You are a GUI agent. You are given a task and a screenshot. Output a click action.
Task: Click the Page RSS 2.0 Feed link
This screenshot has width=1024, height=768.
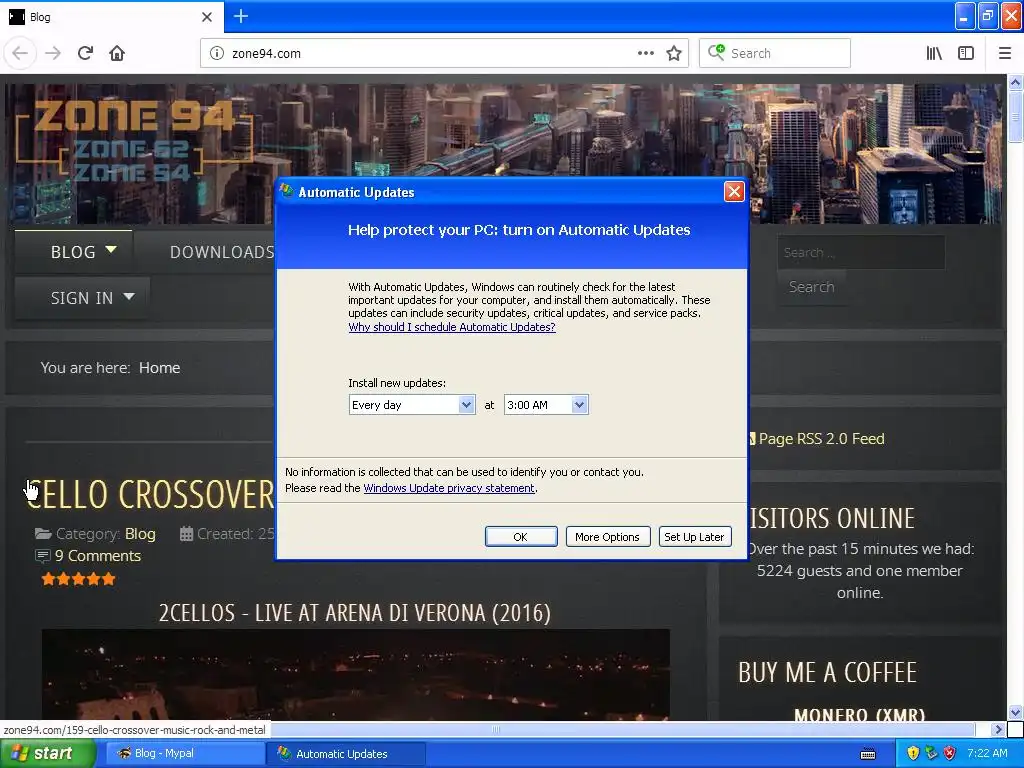coord(822,439)
